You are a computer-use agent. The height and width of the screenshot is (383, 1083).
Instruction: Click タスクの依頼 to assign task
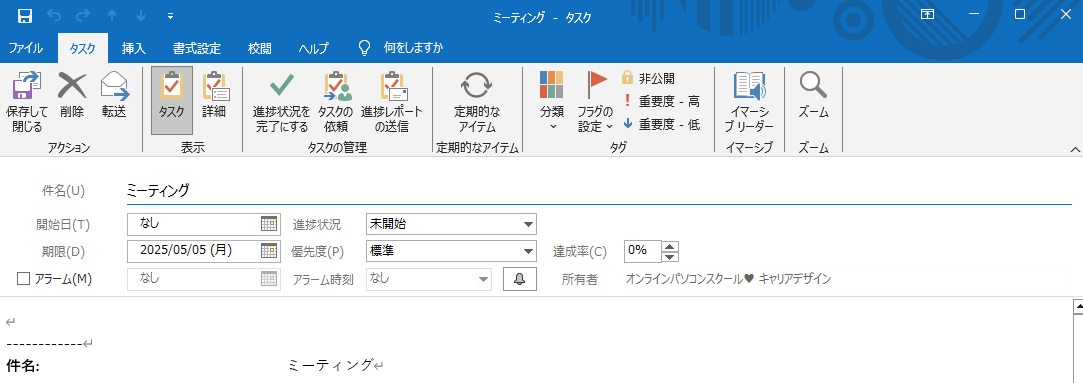336,101
